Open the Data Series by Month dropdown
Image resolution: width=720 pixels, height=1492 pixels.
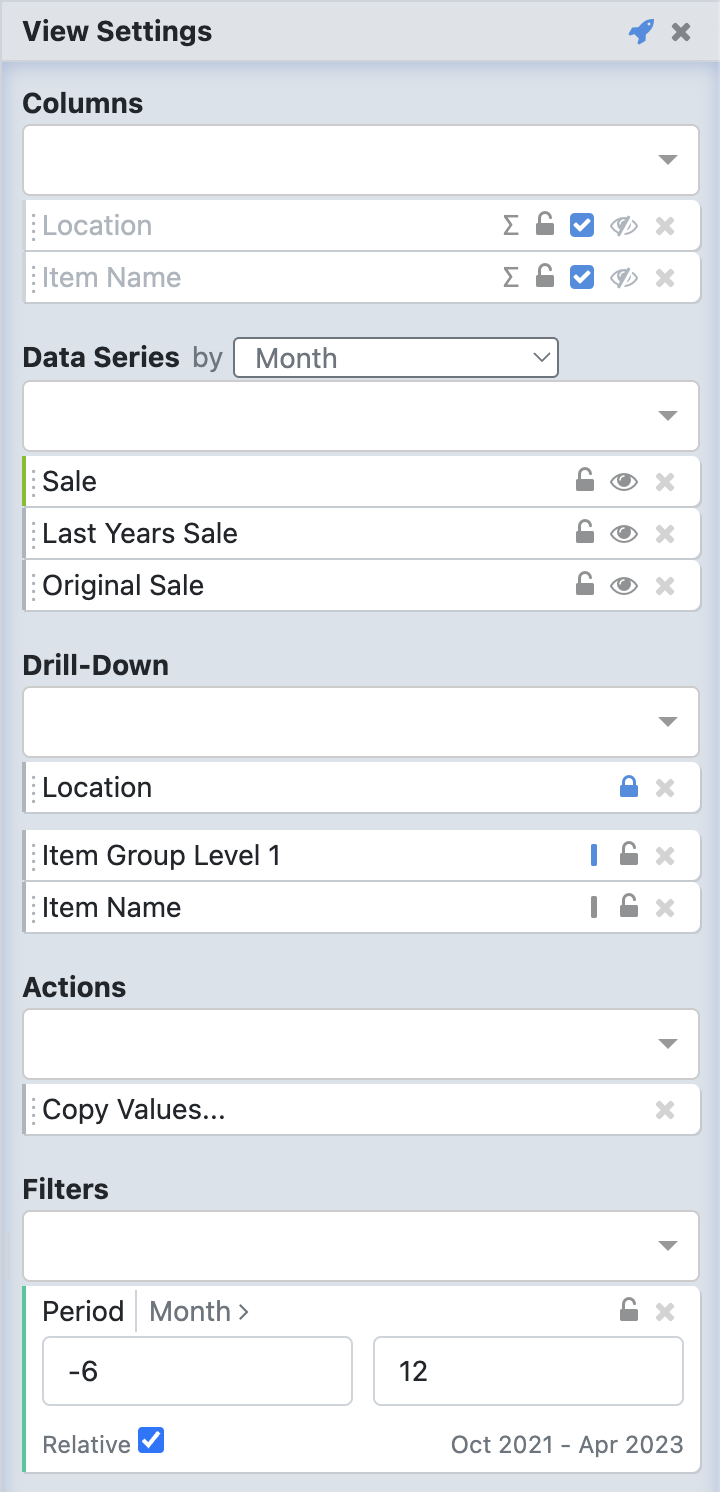[x=396, y=358]
